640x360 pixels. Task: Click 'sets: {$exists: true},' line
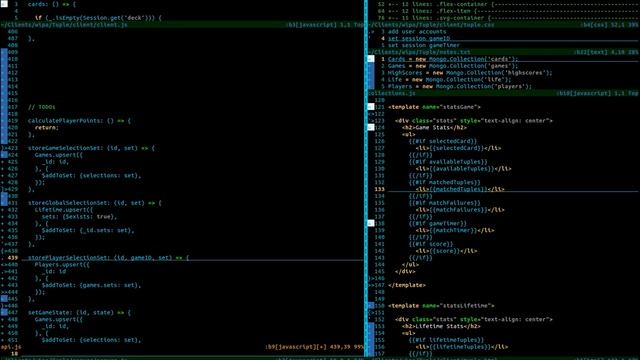point(79,217)
